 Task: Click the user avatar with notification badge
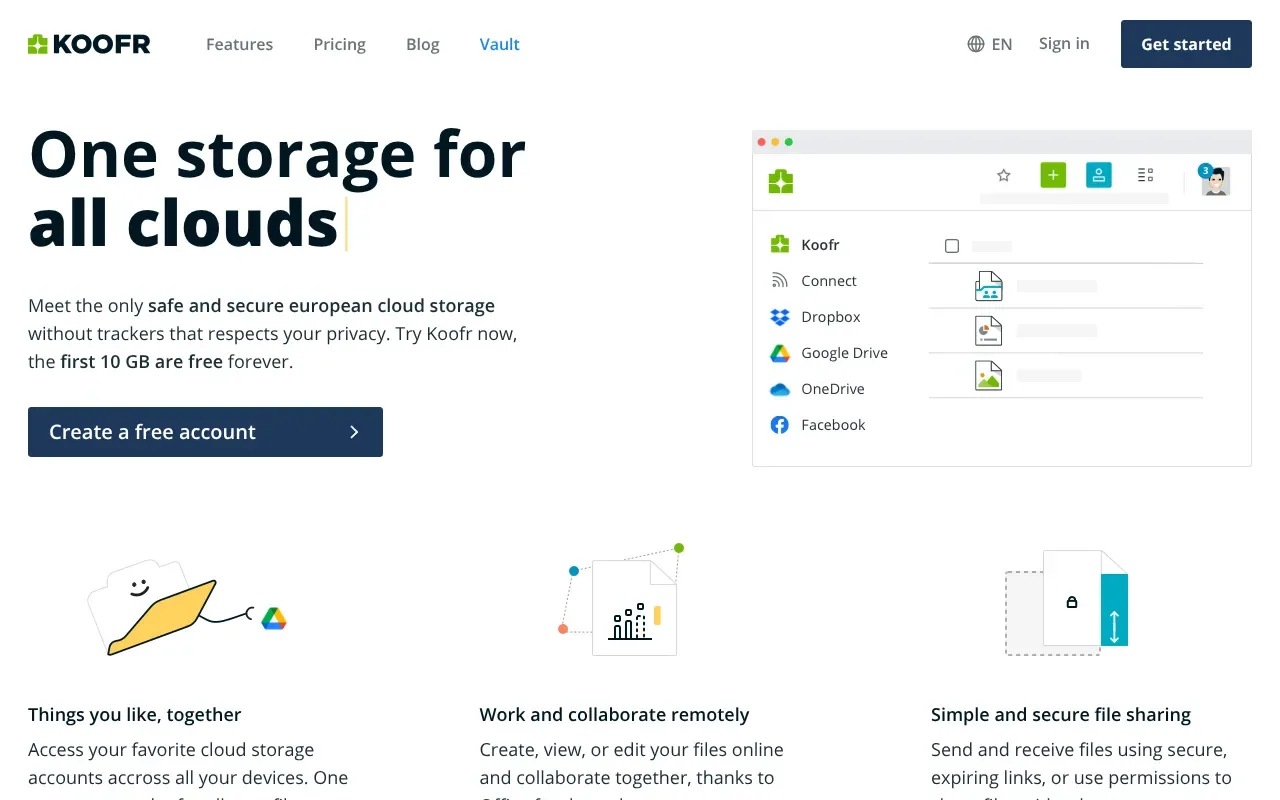(x=1215, y=180)
